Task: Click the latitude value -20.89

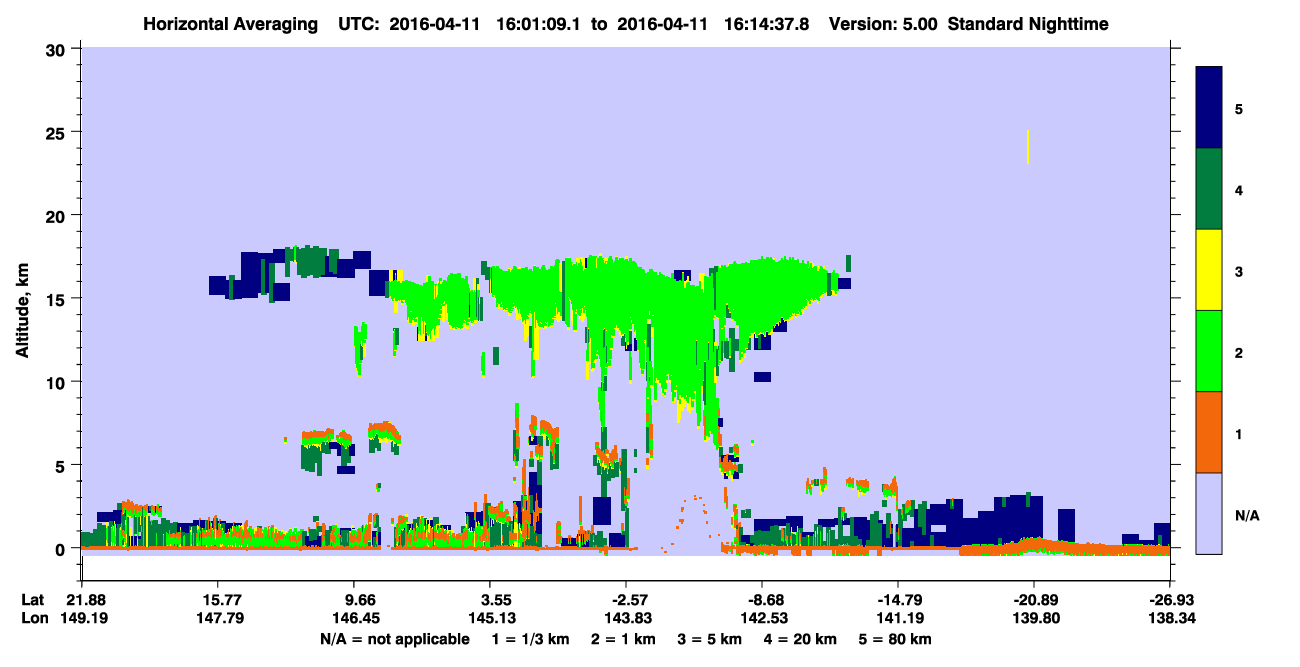Action: pyautogui.click(x=1033, y=600)
